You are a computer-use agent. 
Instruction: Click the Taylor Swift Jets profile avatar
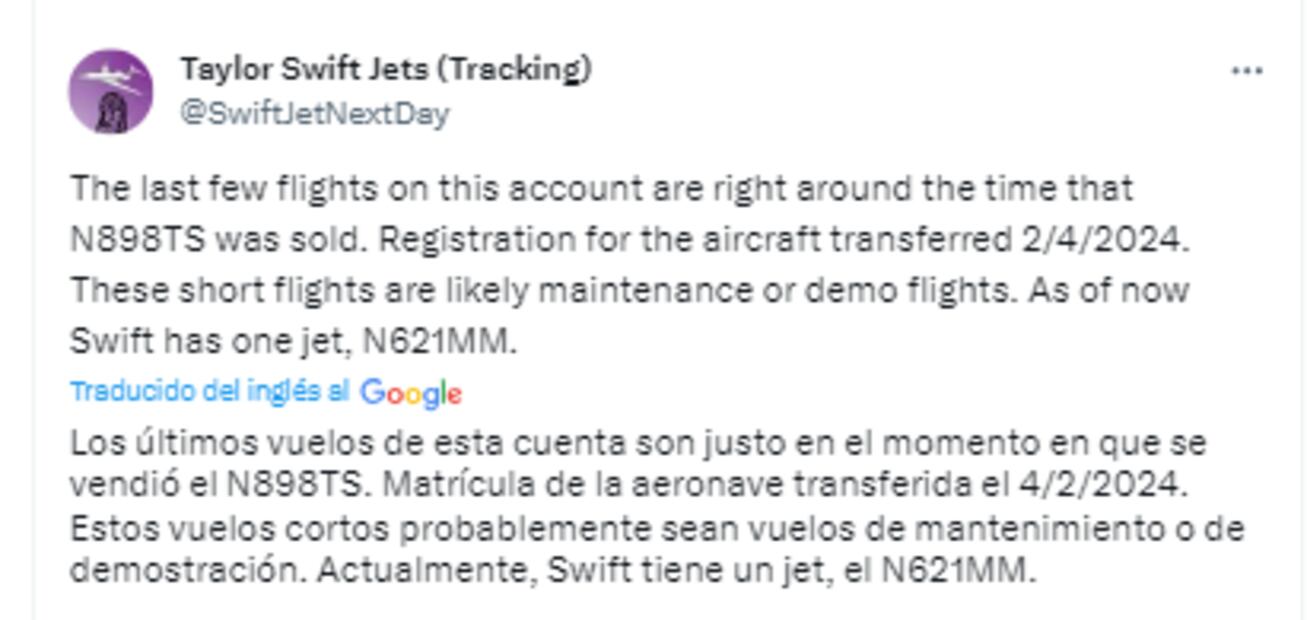[x=110, y=91]
